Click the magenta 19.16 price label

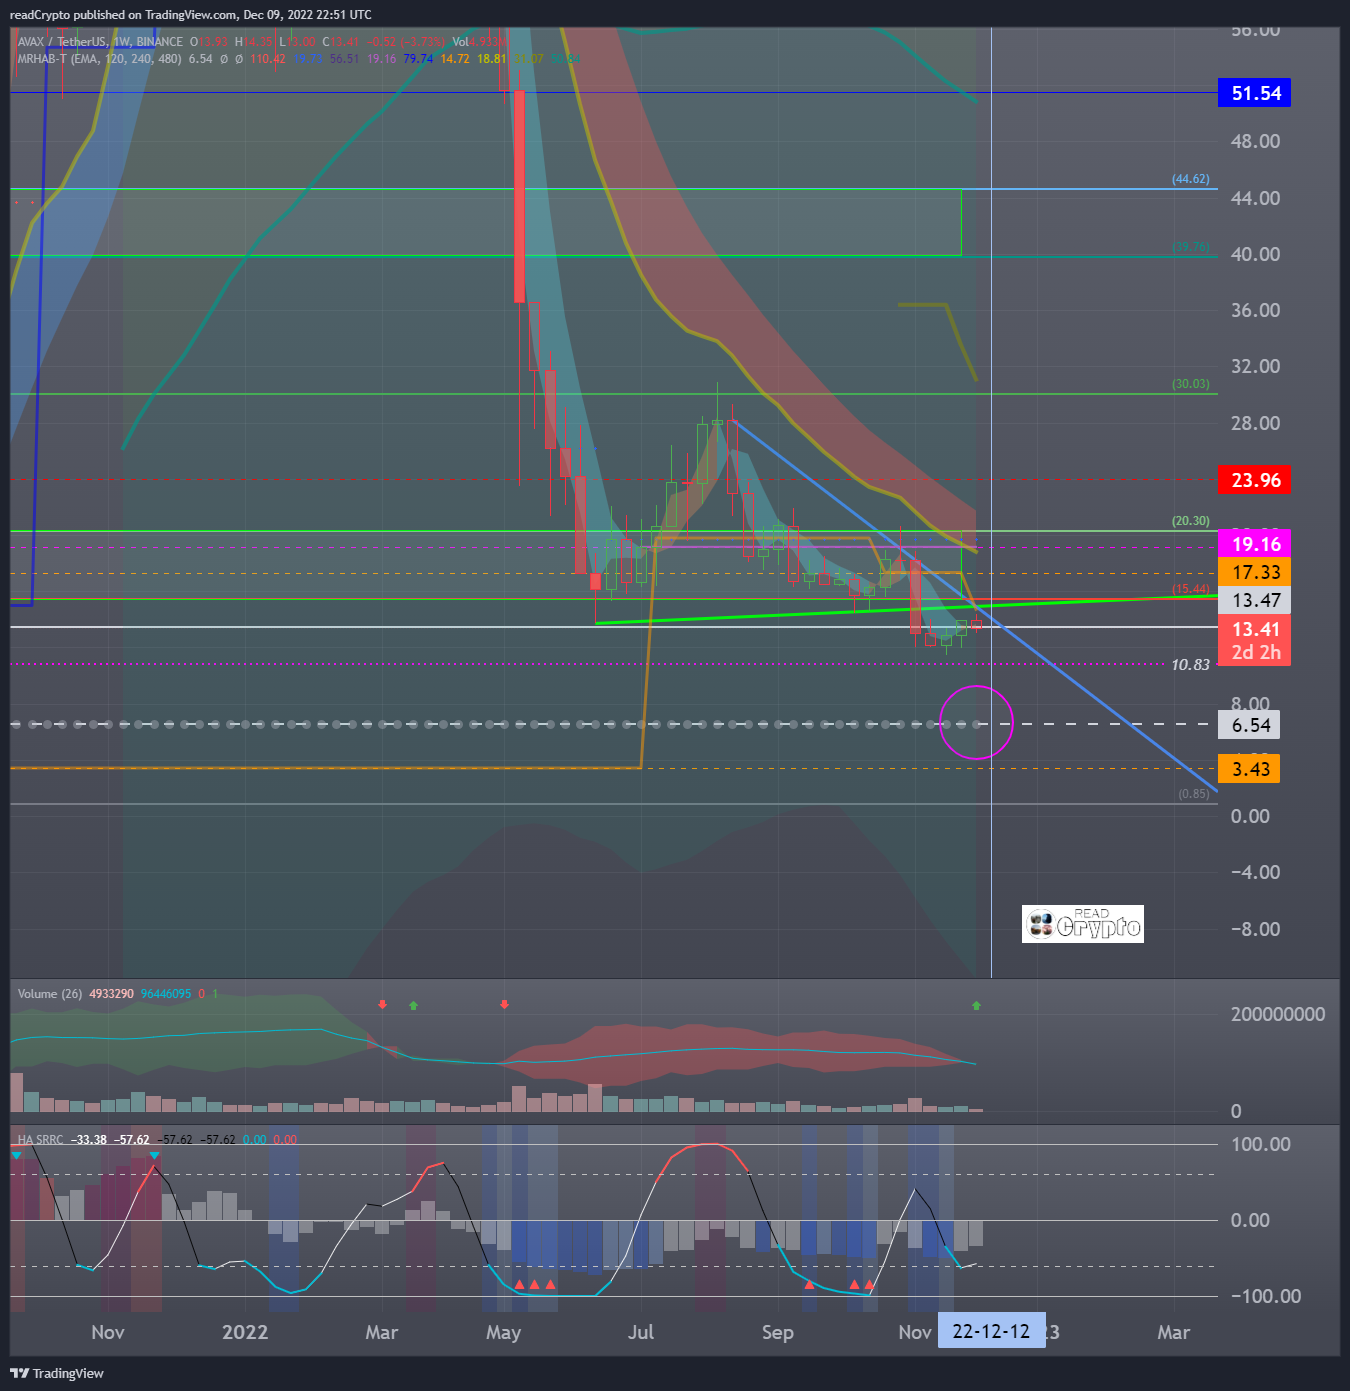click(1255, 544)
